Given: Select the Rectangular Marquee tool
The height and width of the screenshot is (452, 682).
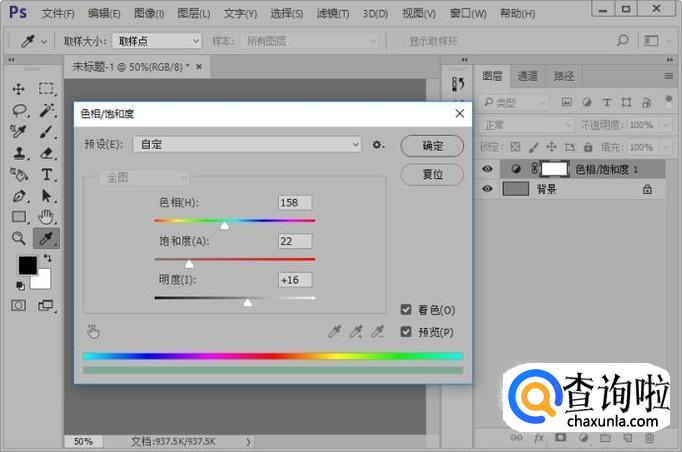Looking at the screenshot, I should [46, 89].
